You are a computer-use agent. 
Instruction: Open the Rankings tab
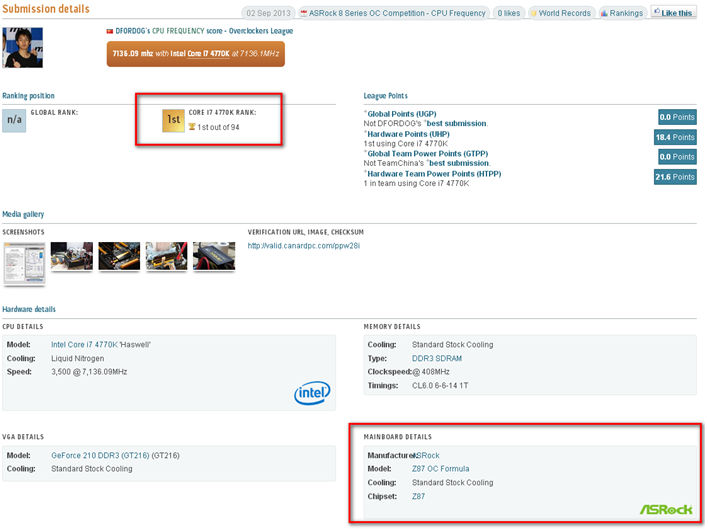(x=624, y=13)
